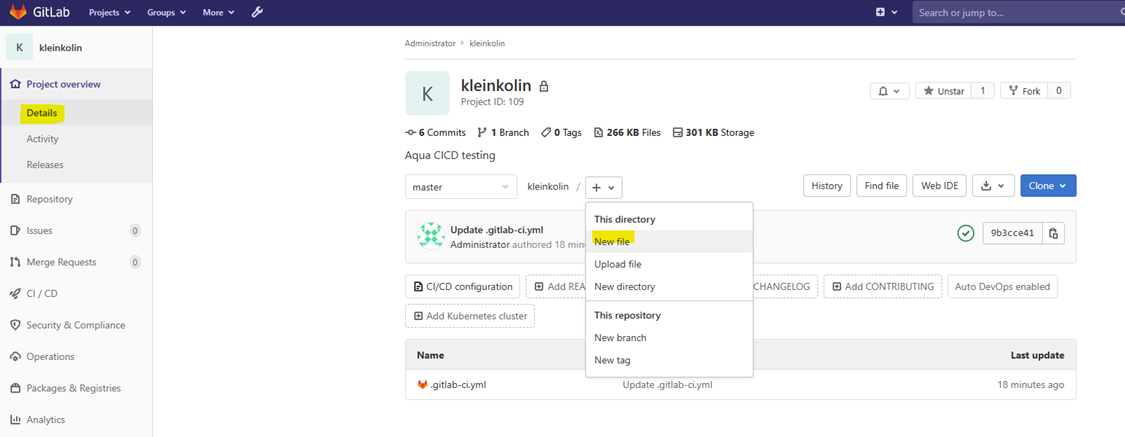Toggle the plus add-to-tree dropdown
The width and height of the screenshot is (1125, 437).
point(603,187)
